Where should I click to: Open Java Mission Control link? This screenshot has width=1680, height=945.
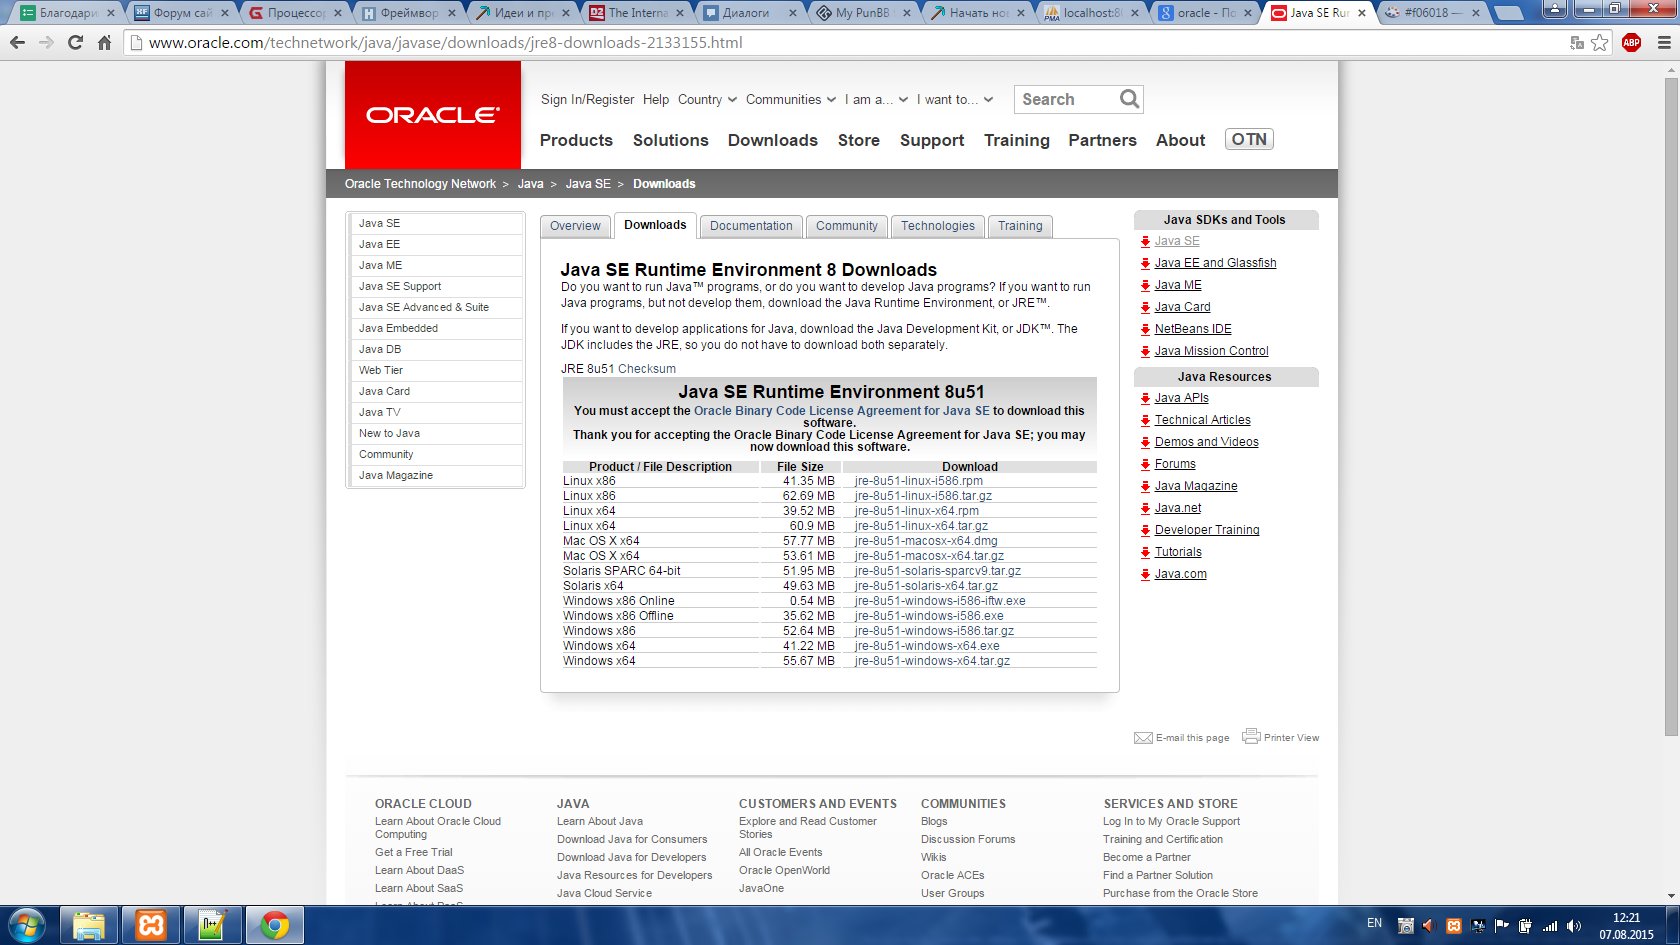(x=1211, y=351)
